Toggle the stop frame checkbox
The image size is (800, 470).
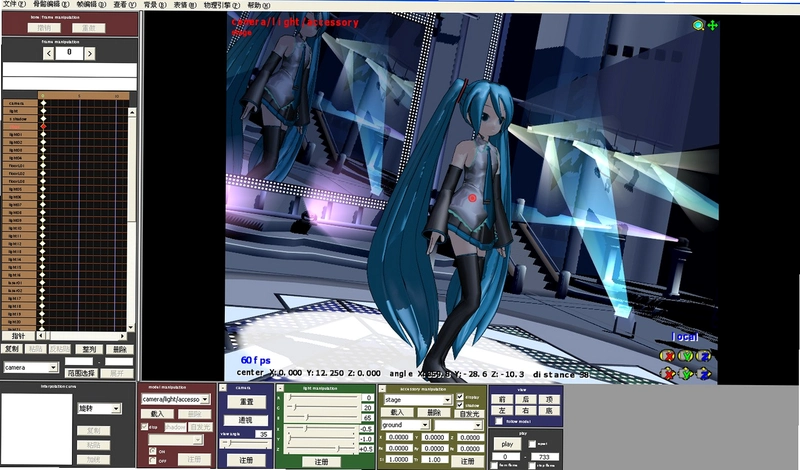(532, 465)
